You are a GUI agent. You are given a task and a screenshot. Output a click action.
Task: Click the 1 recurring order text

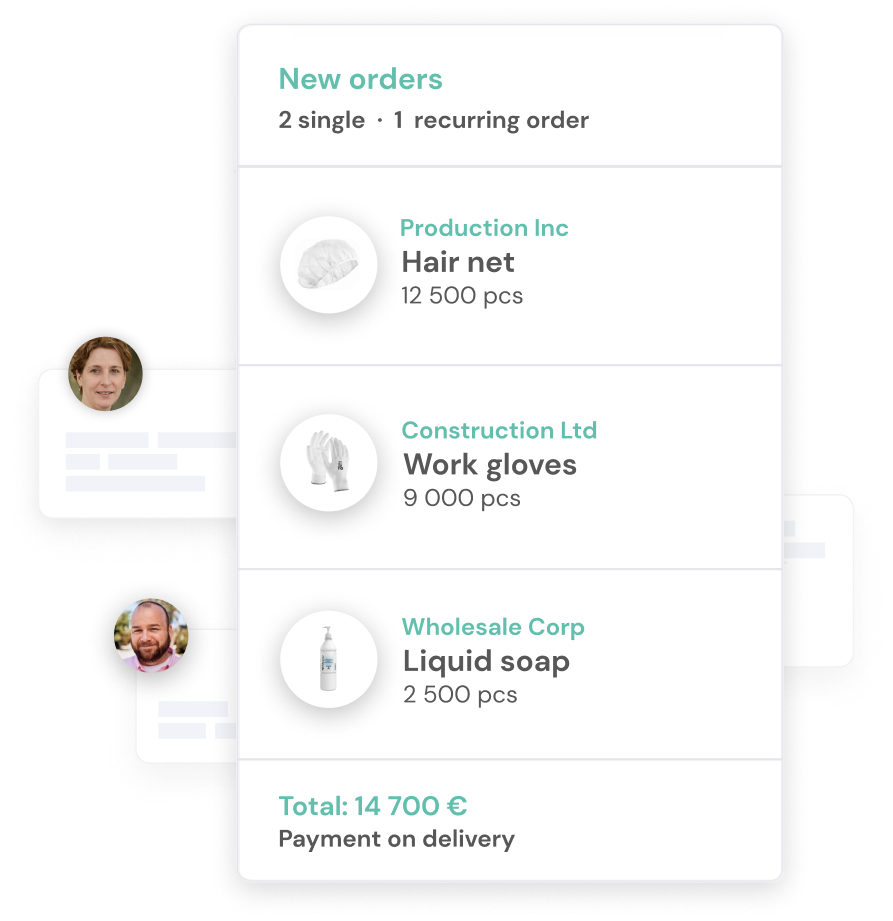pos(491,120)
